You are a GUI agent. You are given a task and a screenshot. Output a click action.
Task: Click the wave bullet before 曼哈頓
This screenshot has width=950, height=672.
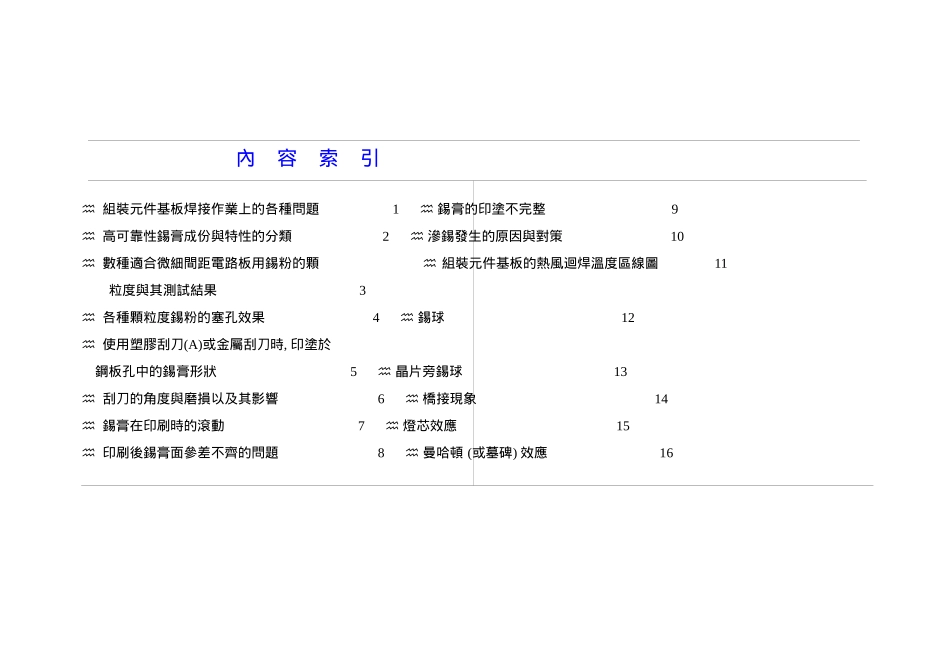411,452
